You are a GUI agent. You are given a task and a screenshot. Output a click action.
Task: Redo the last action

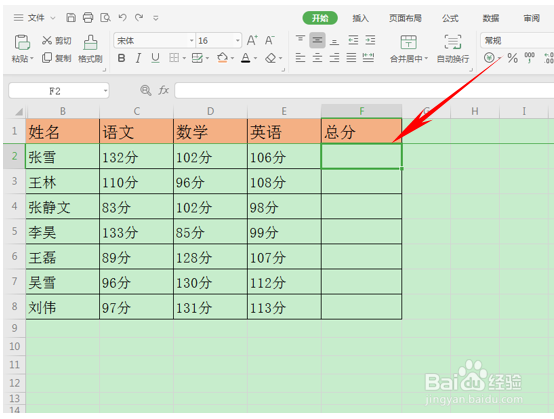pyautogui.click(x=139, y=17)
